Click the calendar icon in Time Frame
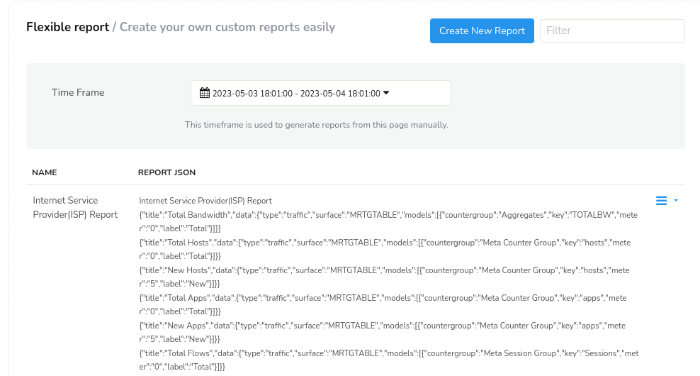 (204, 93)
